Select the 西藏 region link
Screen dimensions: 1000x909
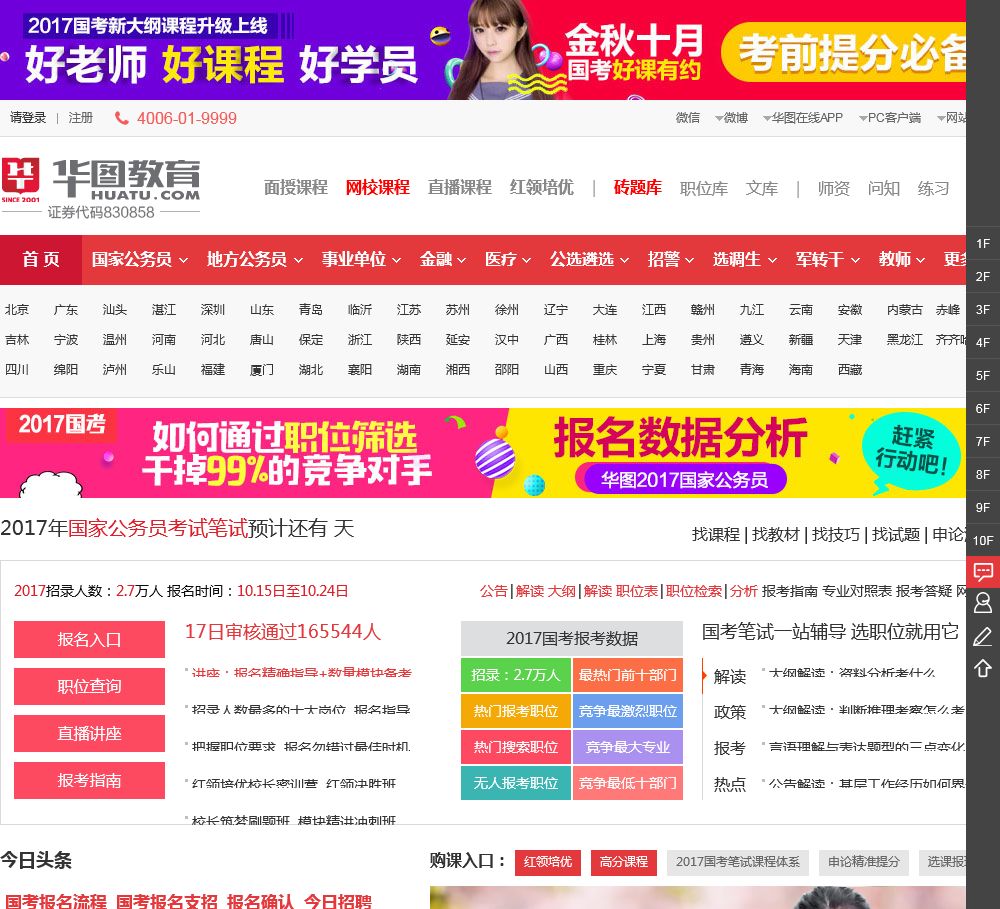tap(849, 370)
